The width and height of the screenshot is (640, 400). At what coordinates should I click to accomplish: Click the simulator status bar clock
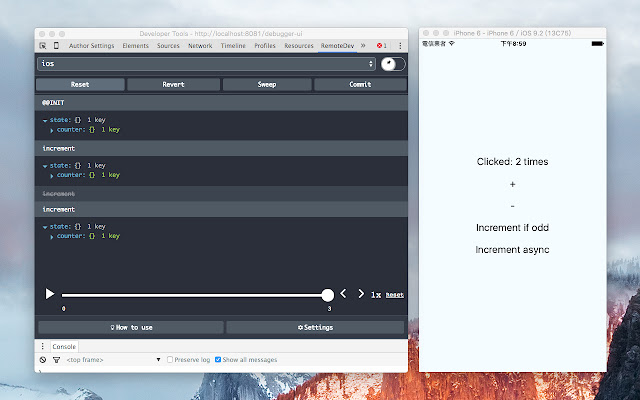click(513, 43)
